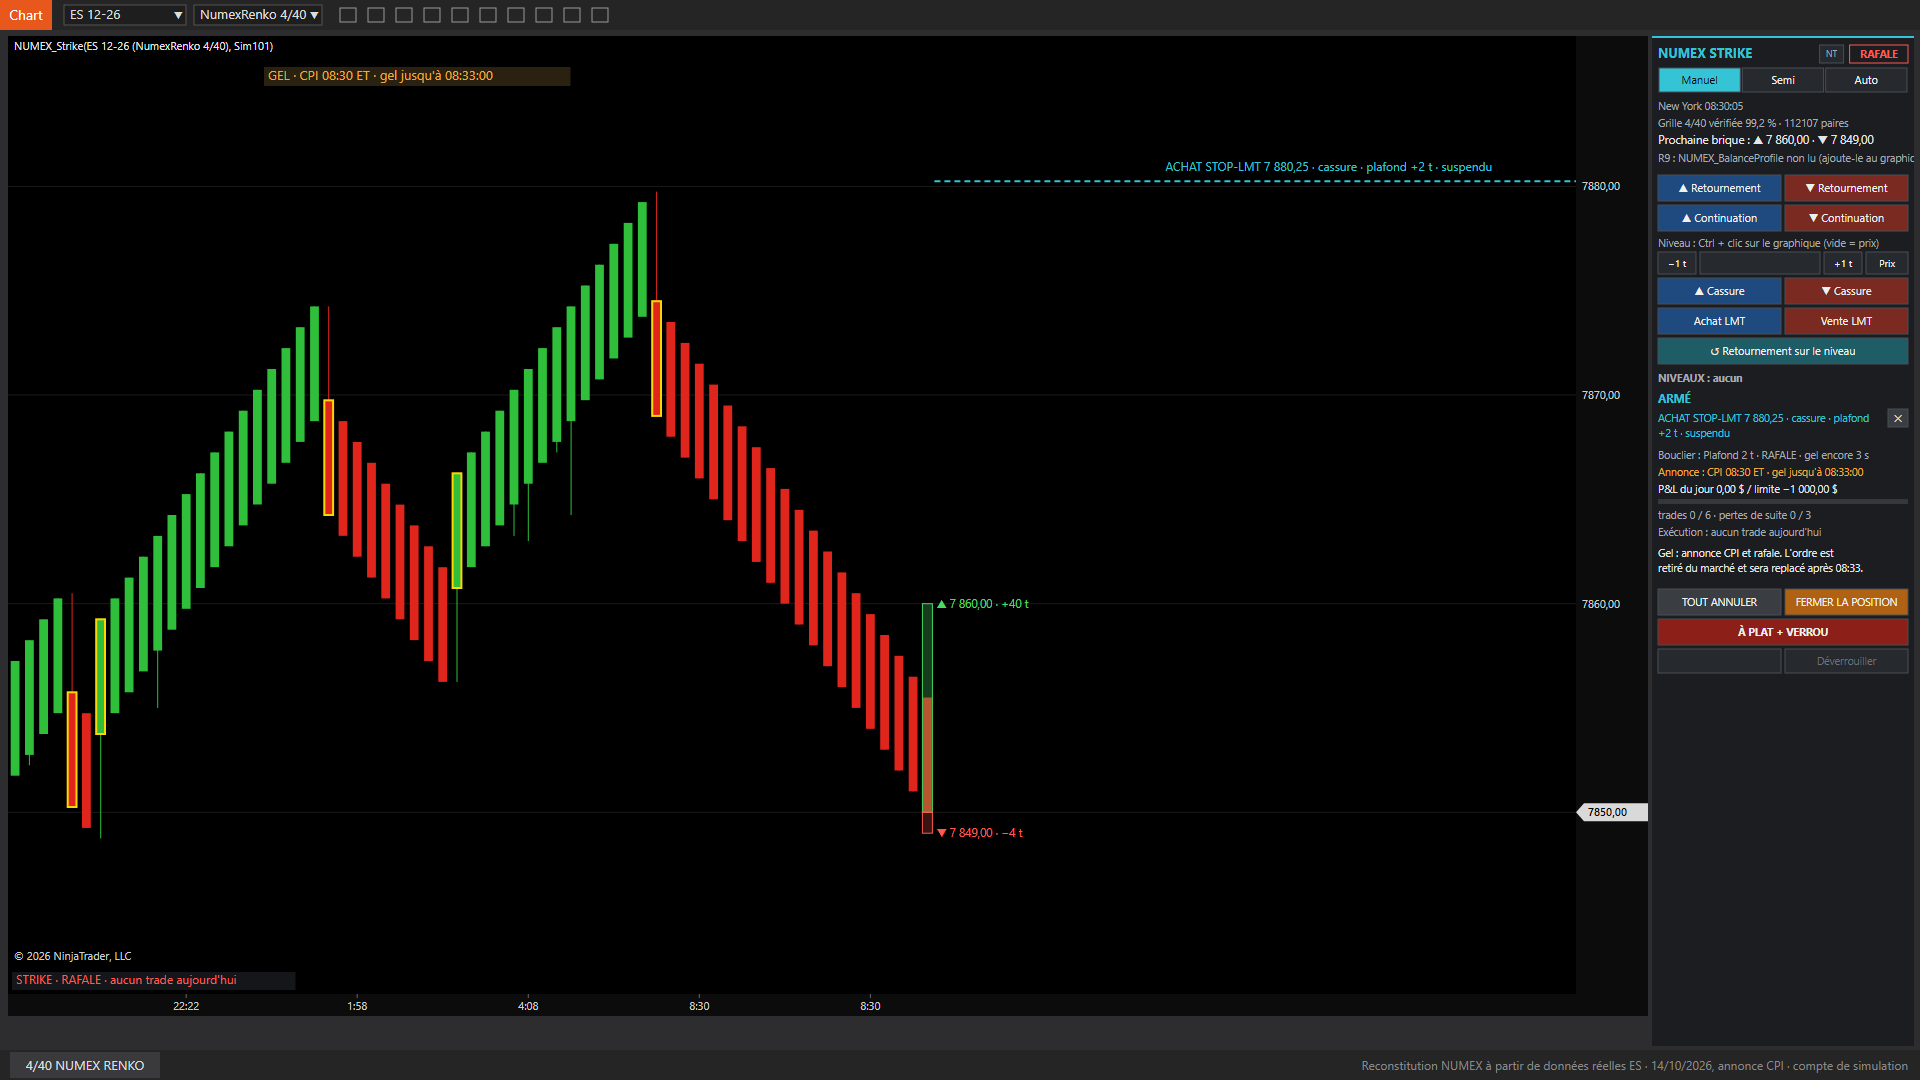This screenshot has width=1920, height=1080.
Task: Click the ▼ 7 849,00 · −4 t projection label
Action: point(980,833)
